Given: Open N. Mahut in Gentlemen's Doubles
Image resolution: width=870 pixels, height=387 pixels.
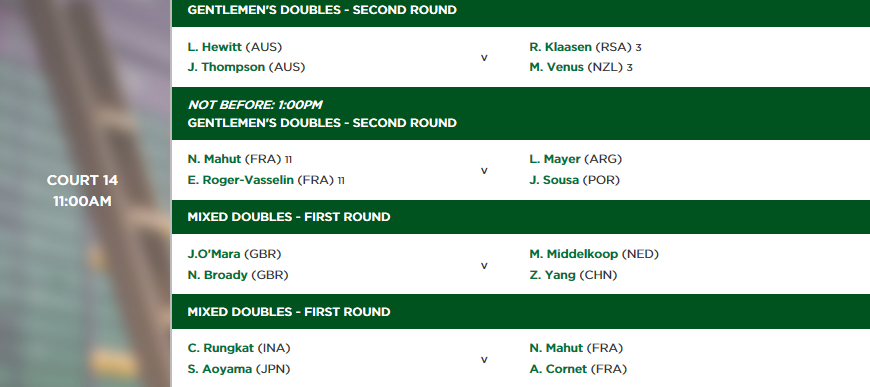Looking at the screenshot, I should pos(214,159).
